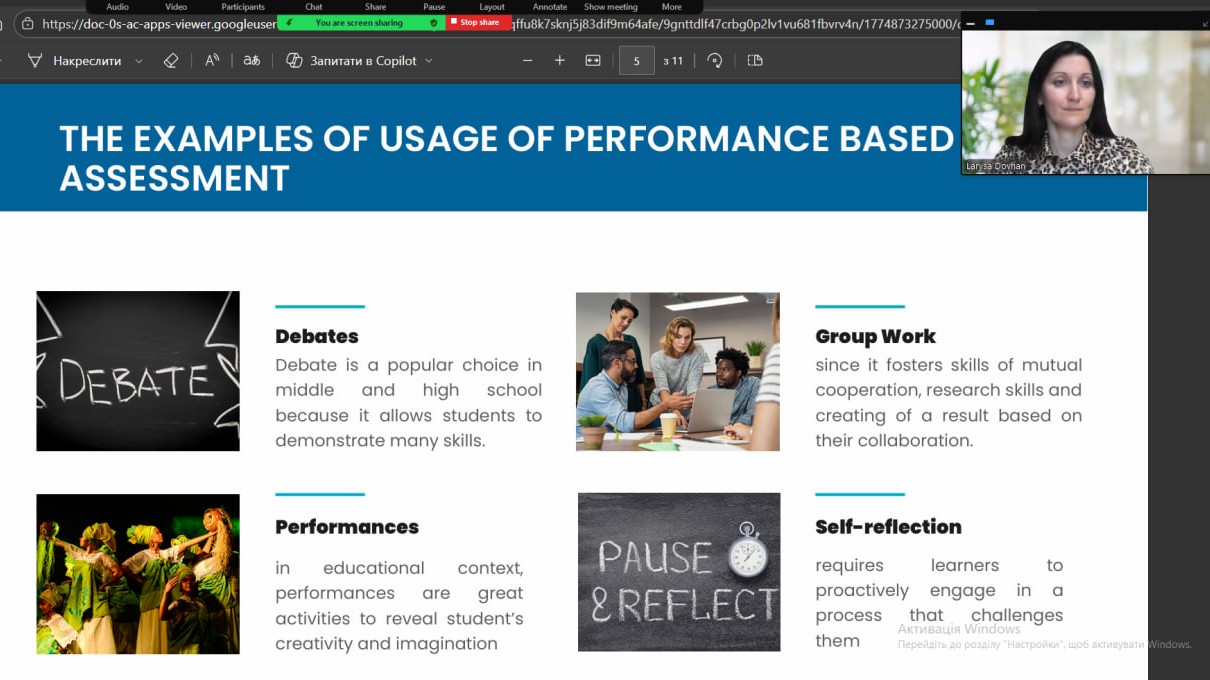Open the Participants menu in meeting bar

coord(243,7)
